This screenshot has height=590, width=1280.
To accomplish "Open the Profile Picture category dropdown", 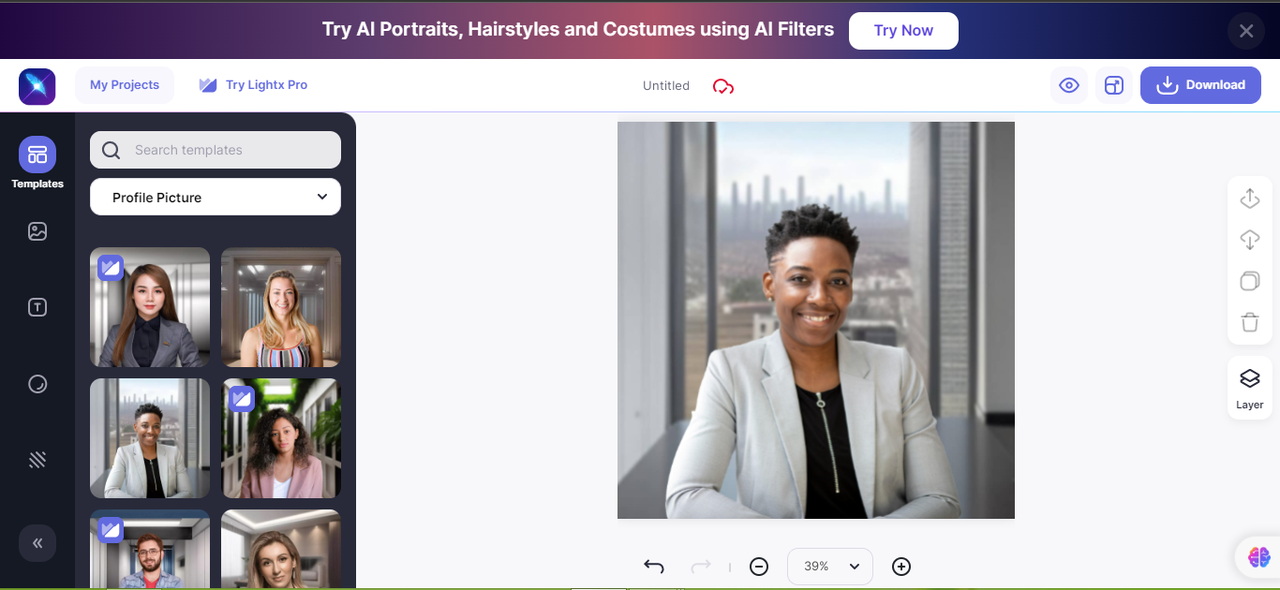I will (x=215, y=197).
